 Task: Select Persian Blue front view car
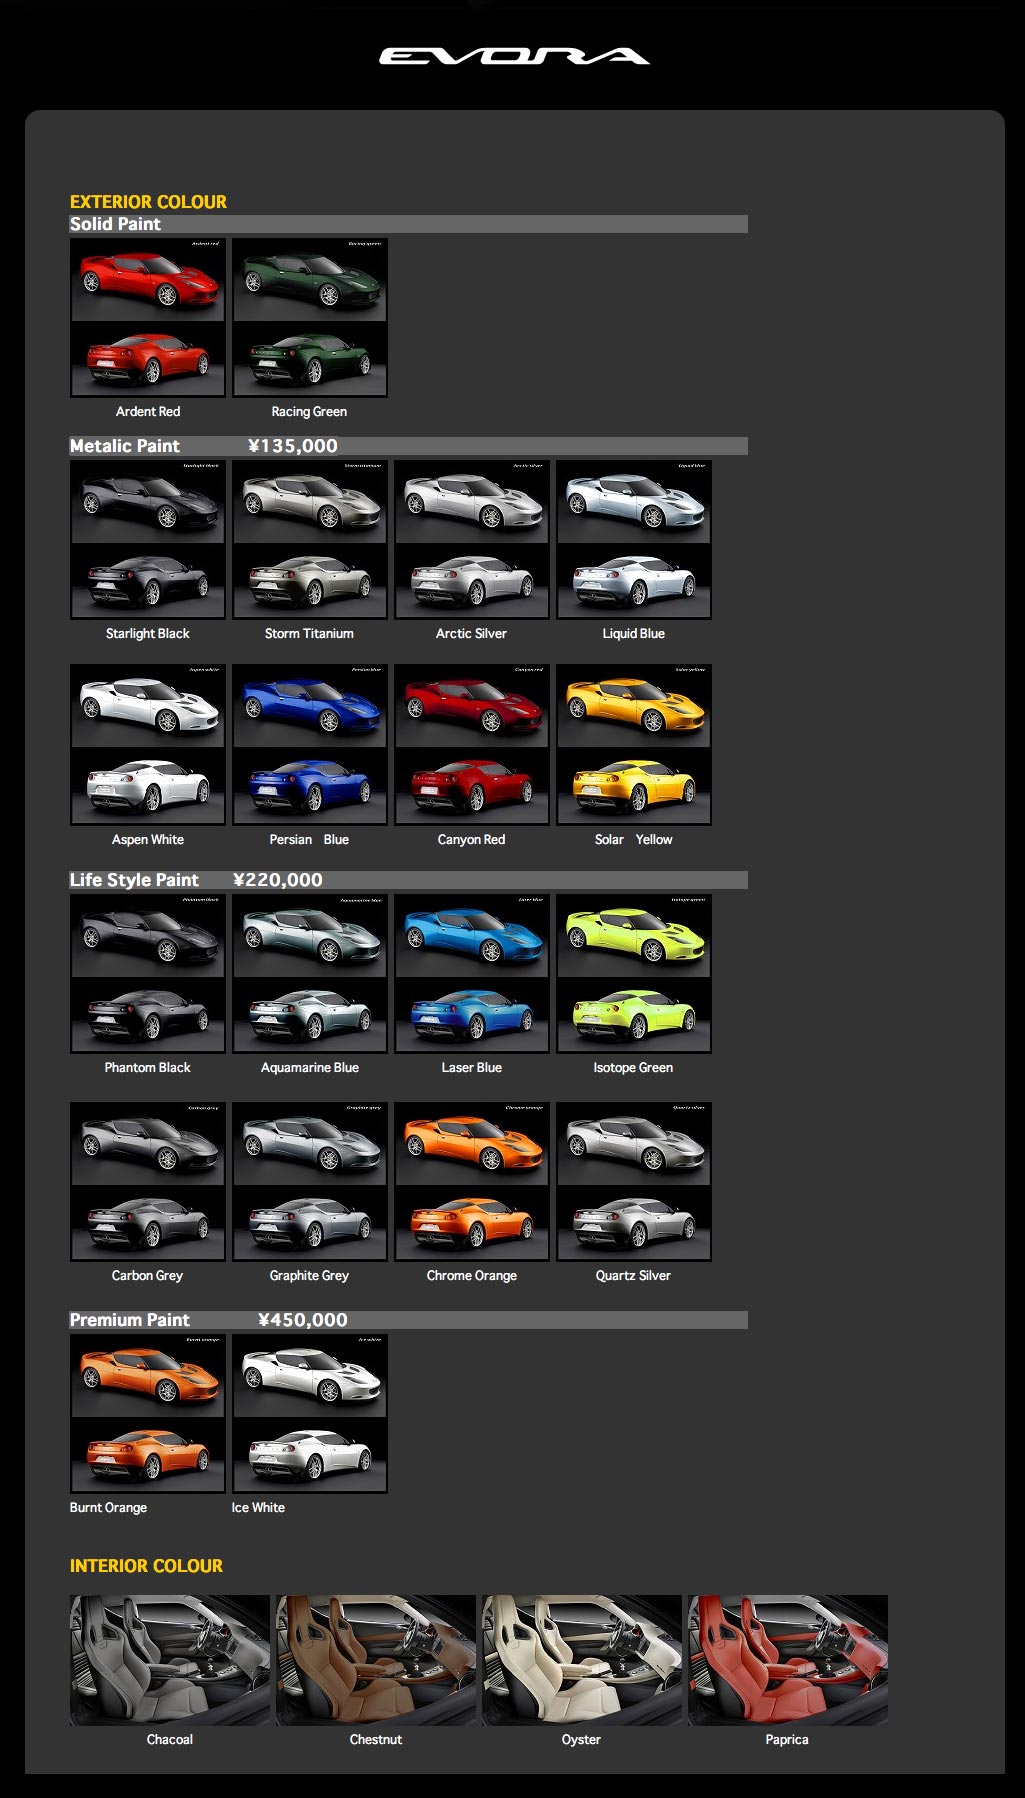[x=310, y=706]
